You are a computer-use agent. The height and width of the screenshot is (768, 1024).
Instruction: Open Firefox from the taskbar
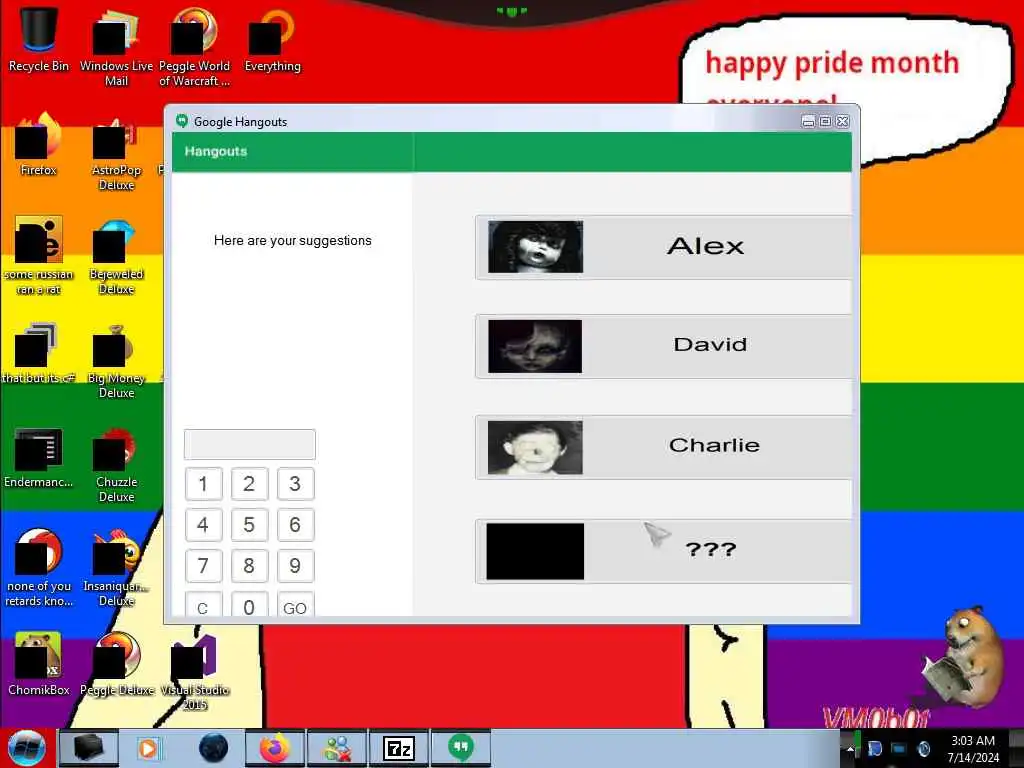click(275, 748)
